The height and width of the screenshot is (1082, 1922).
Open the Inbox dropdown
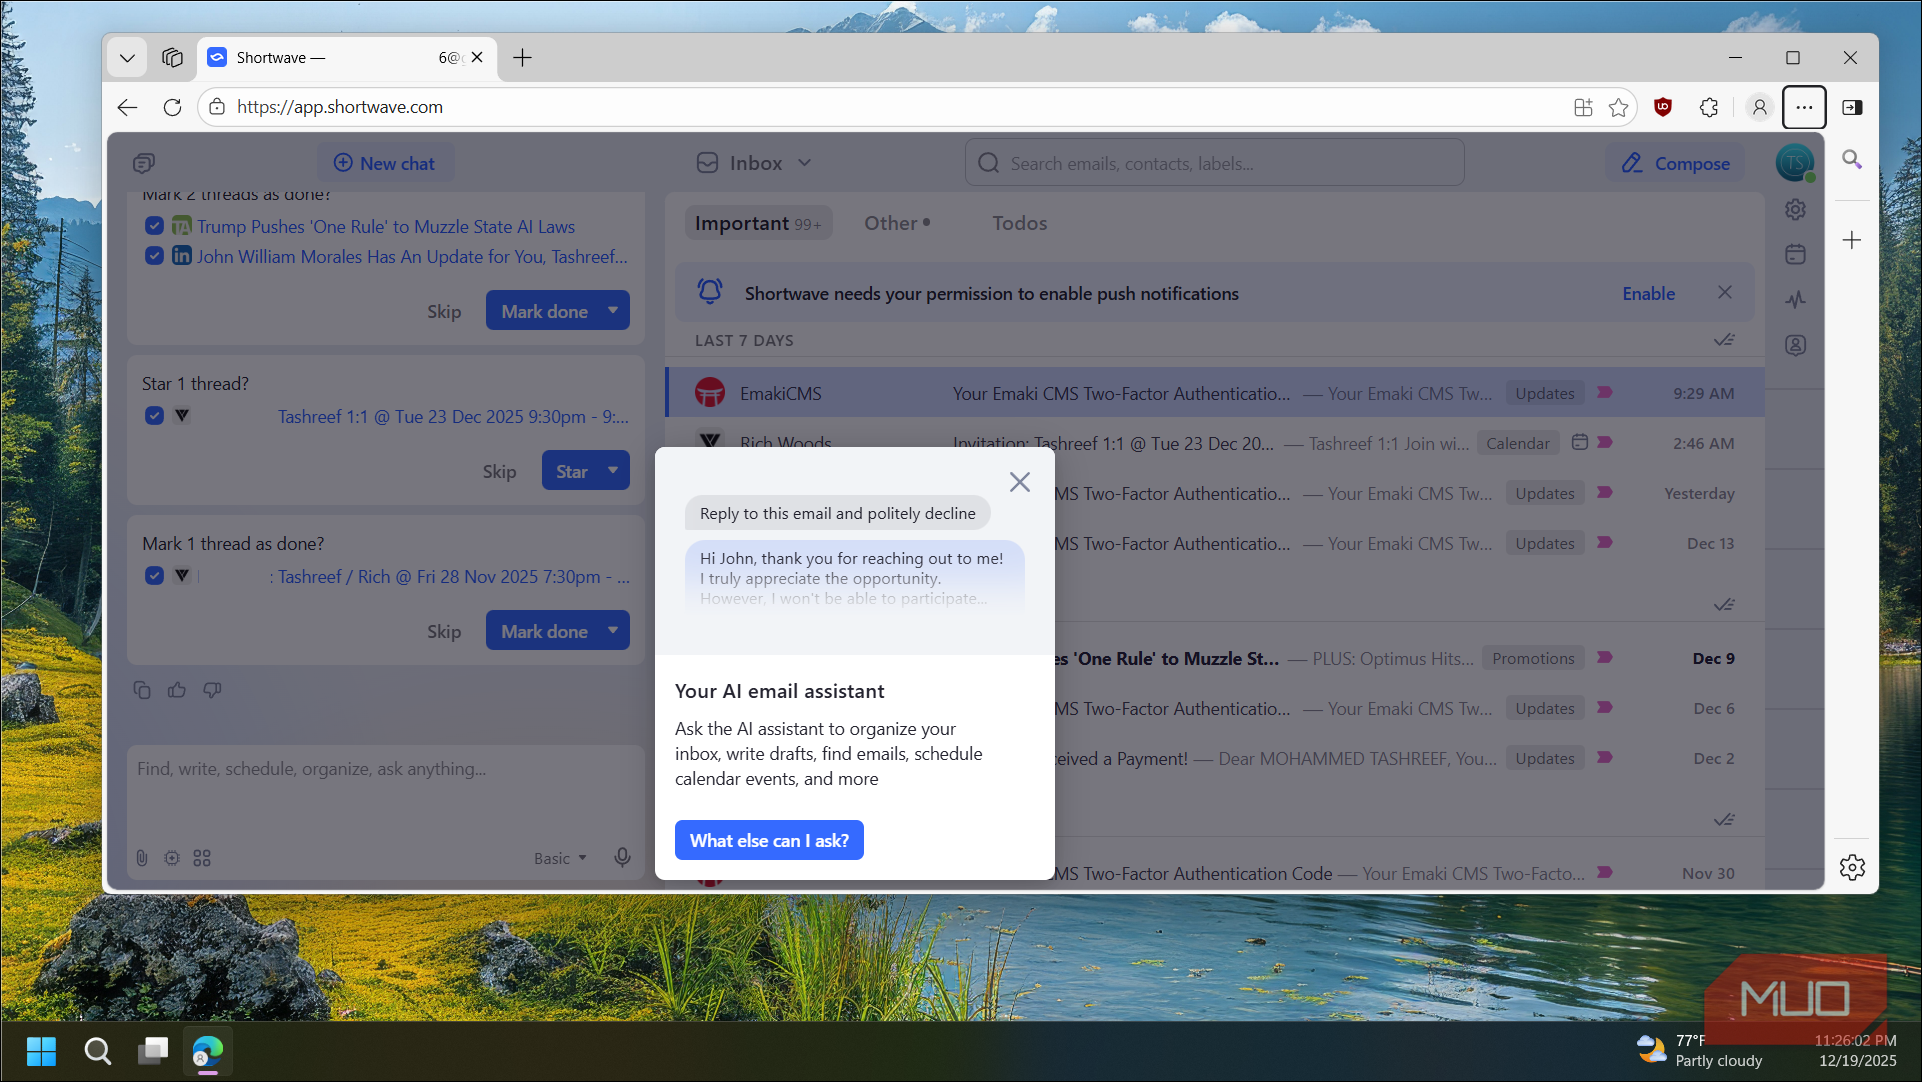[x=755, y=163]
